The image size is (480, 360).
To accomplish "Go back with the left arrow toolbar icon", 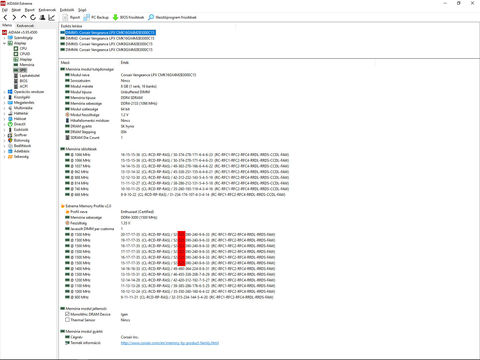I will pos(5,17).
